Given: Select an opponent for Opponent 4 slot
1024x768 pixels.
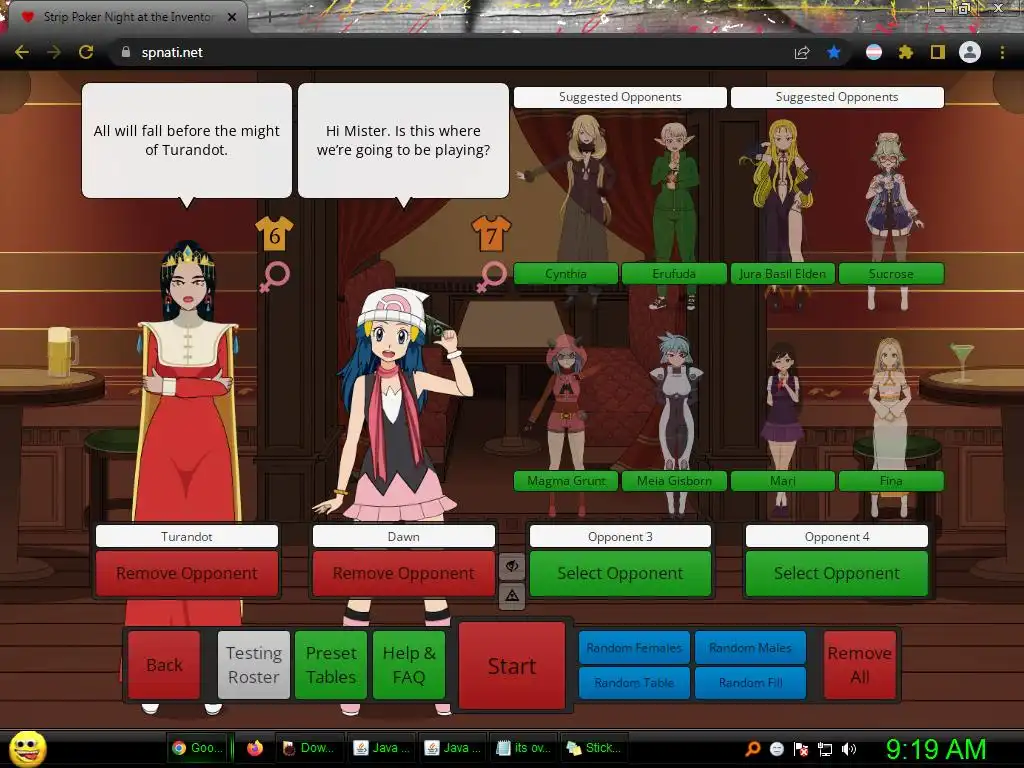Looking at the screenshot, I should [837, 573].
